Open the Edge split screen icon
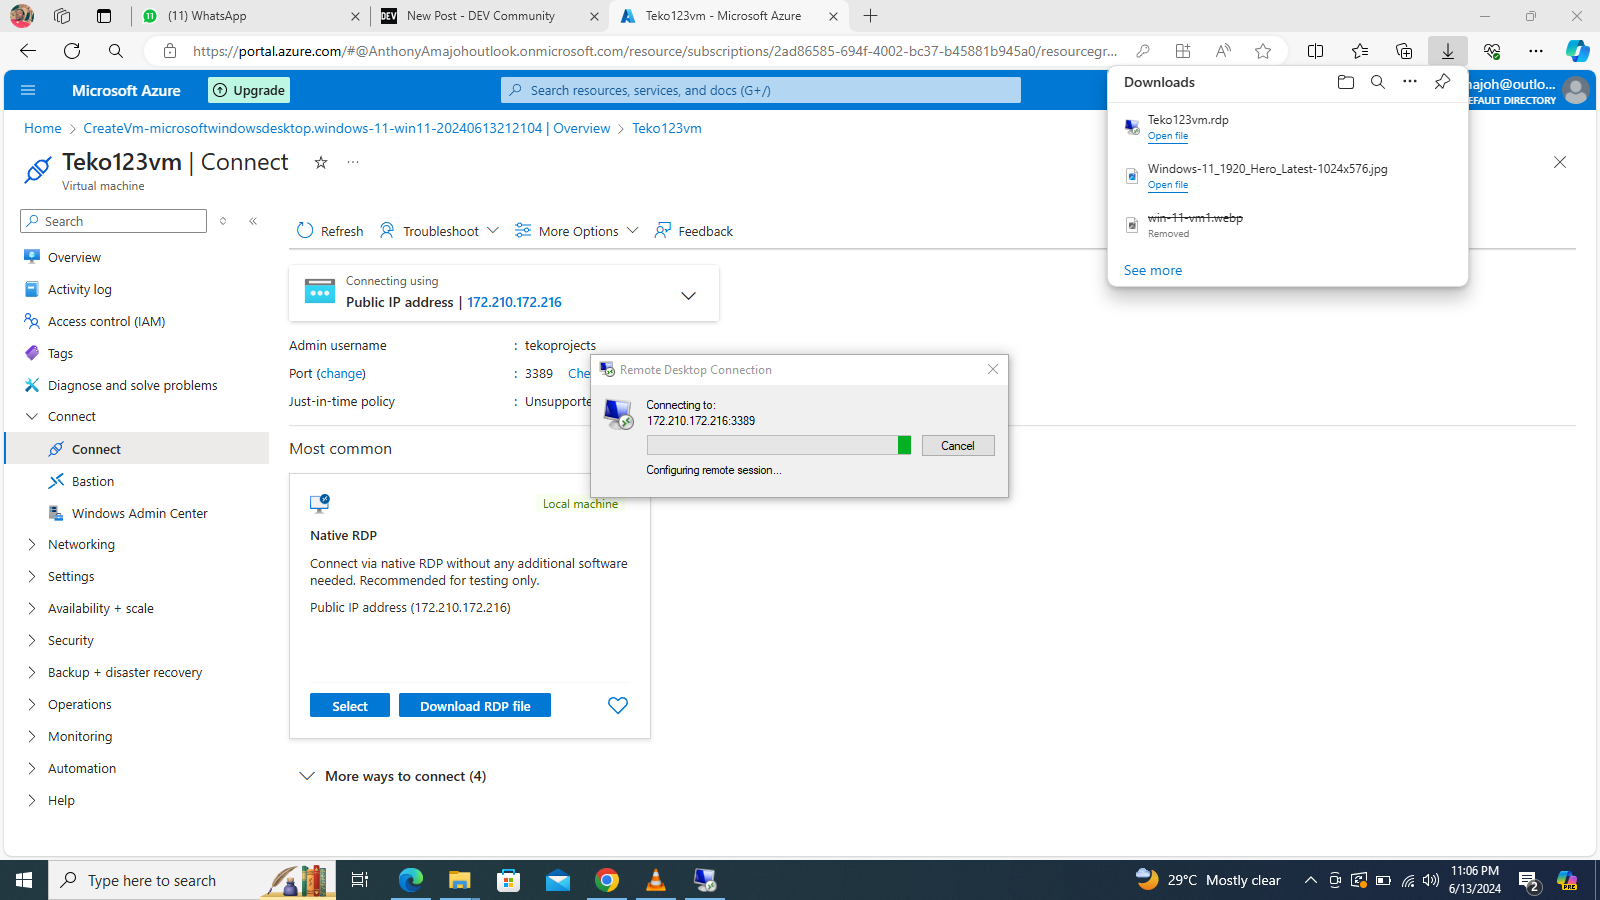This screenshot has height=900, width=1600. (1316, 51)
